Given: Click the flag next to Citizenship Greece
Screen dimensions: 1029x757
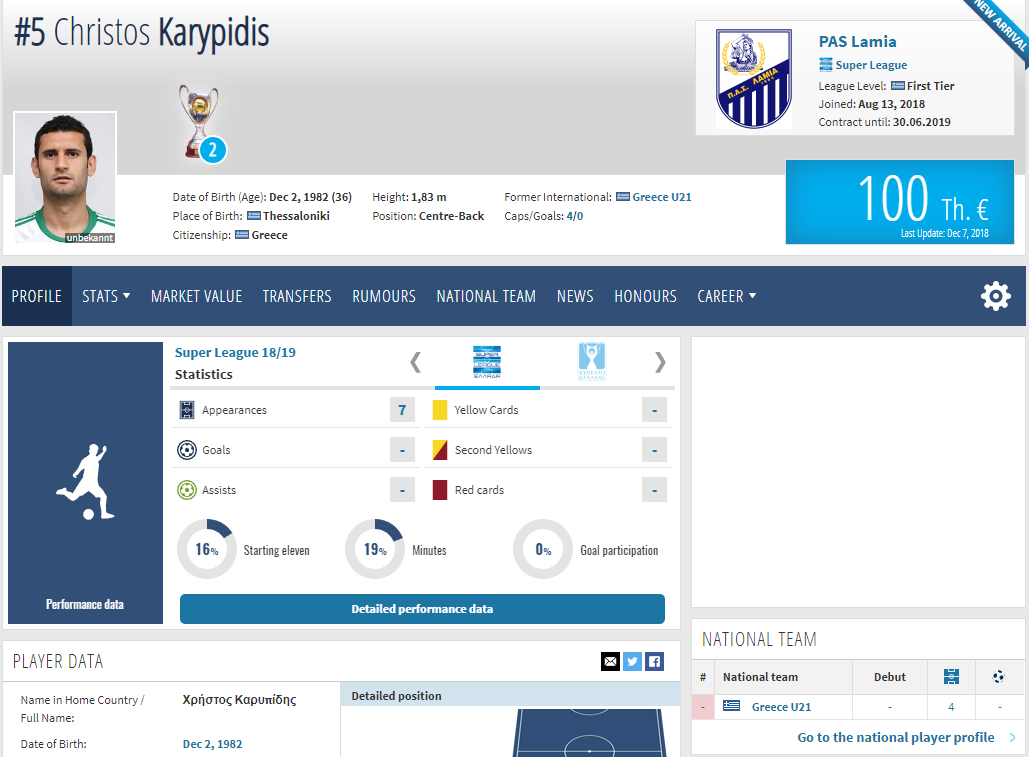Looking at the screenshot, I should 242,235.
